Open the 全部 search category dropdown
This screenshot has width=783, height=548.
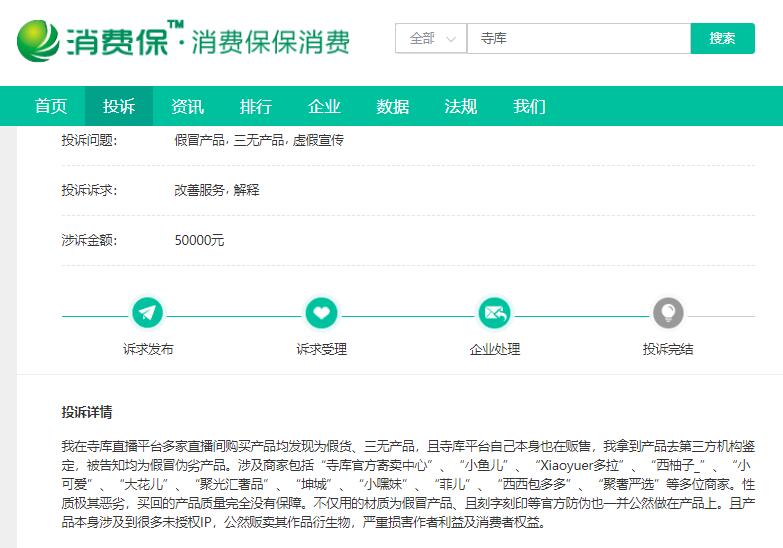pyautogui.click(x=431, y=39)
